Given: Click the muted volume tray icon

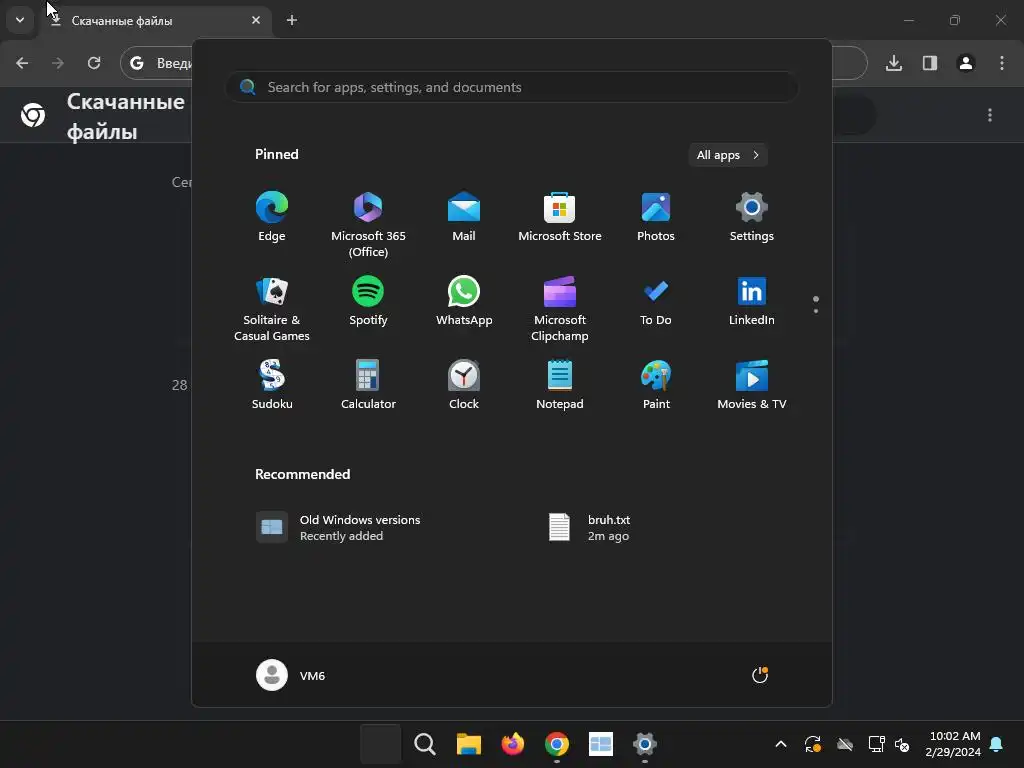Looking at the screenshot, I should [903, 744].
